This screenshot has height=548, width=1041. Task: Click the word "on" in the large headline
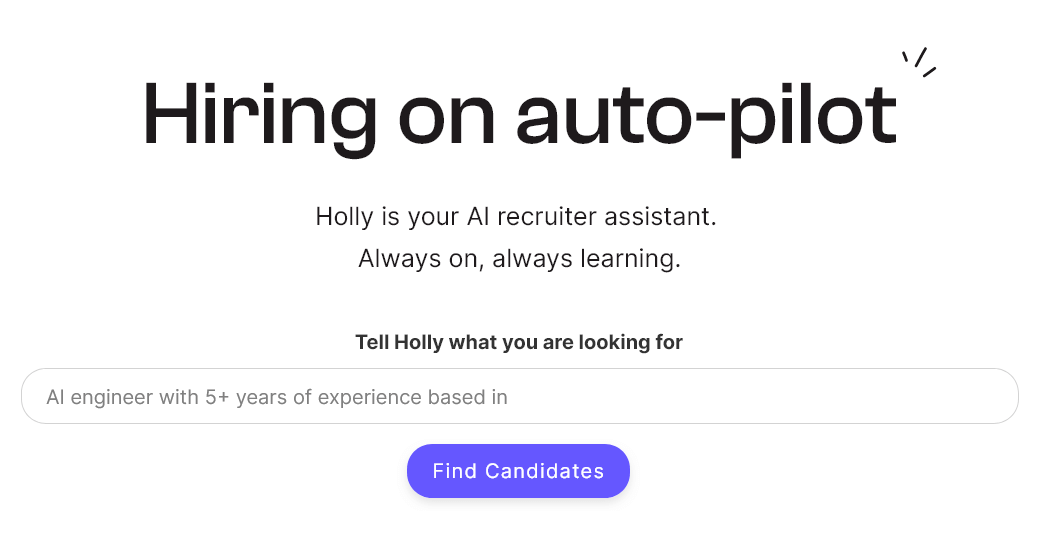(x=446, y=116)
